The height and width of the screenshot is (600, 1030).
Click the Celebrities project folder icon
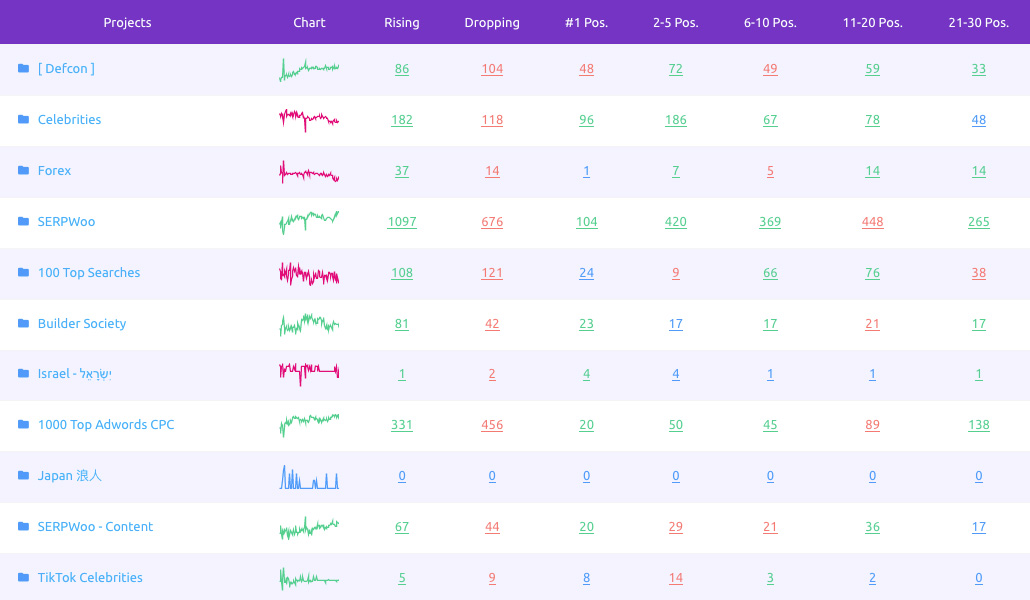click(22, 119)
